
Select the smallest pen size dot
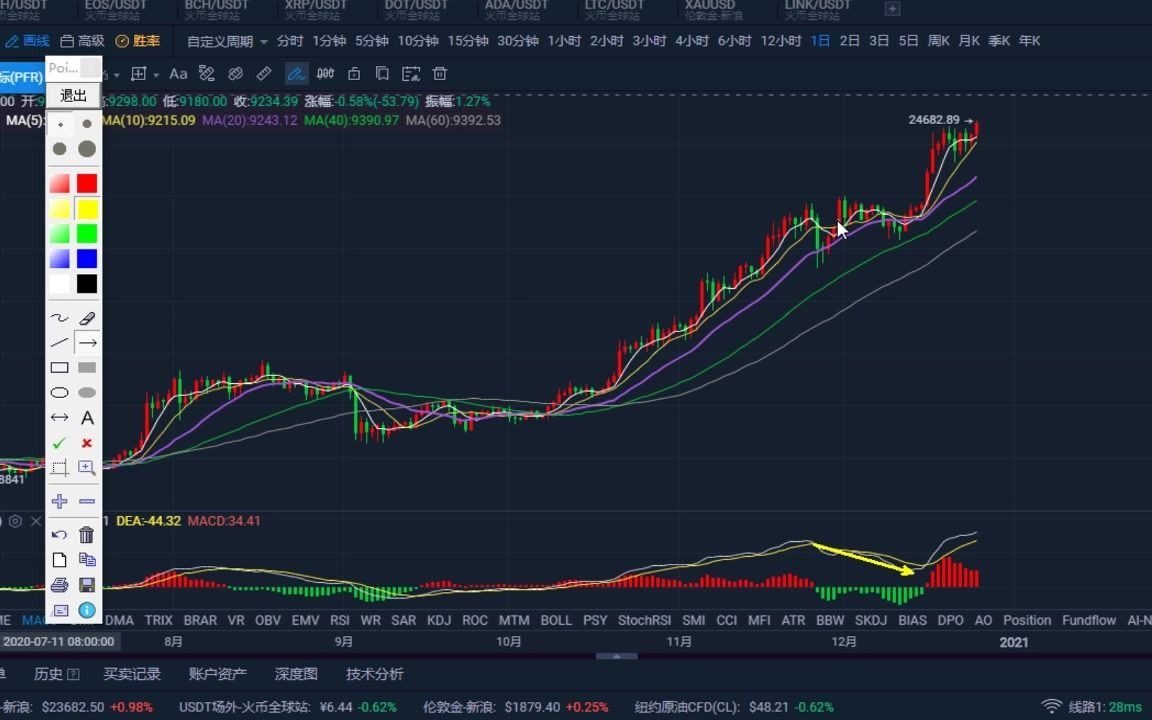[x=60, y=124]
